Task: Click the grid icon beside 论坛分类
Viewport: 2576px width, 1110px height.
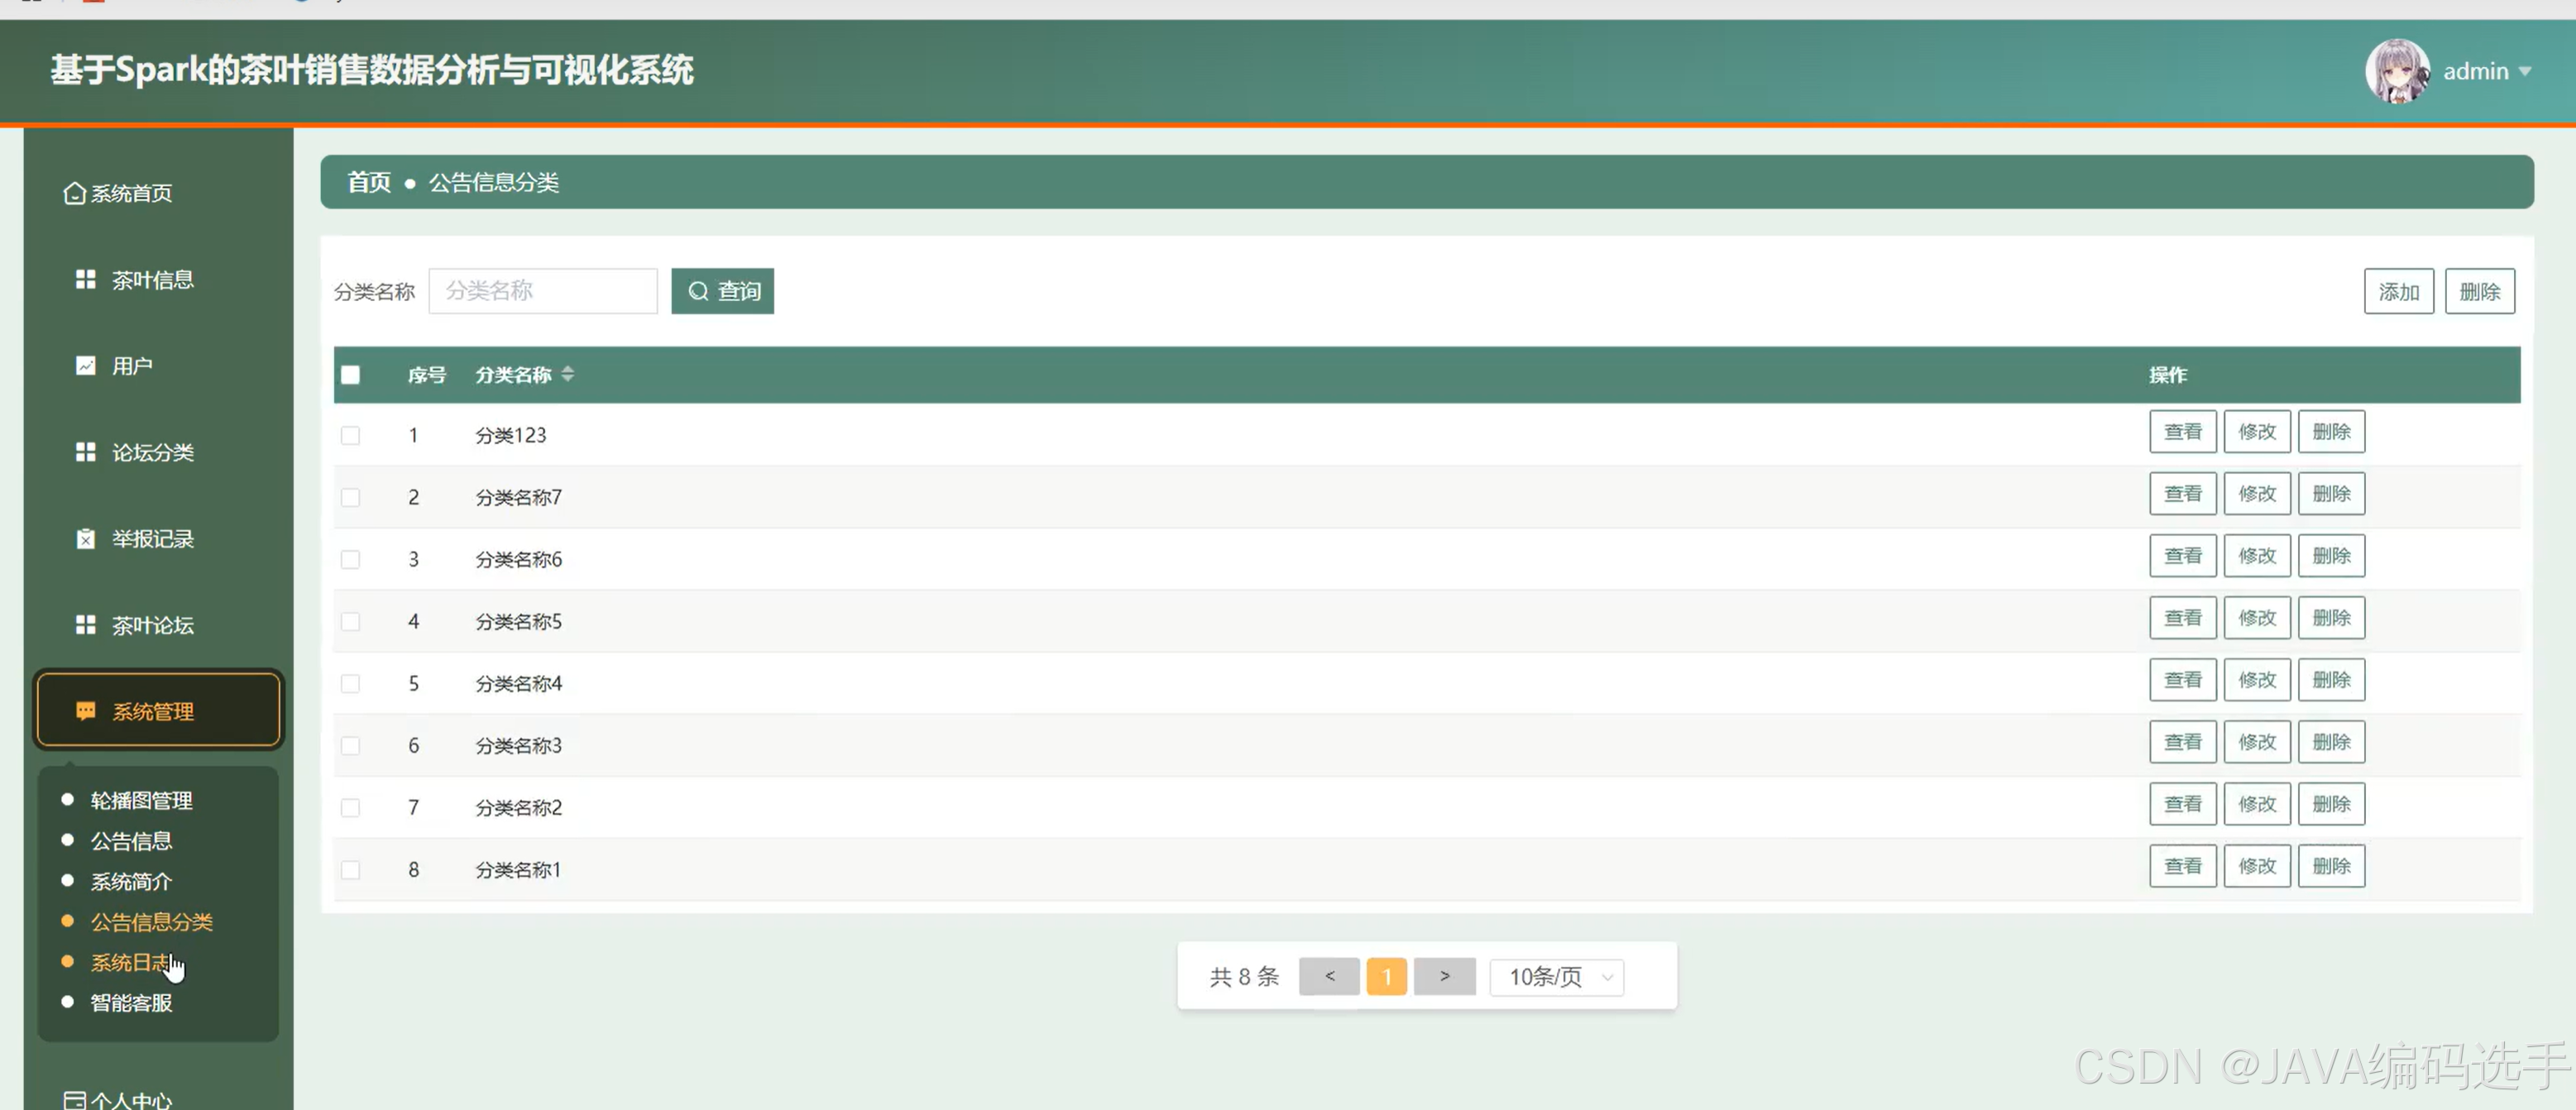Action: click(86, 452)
